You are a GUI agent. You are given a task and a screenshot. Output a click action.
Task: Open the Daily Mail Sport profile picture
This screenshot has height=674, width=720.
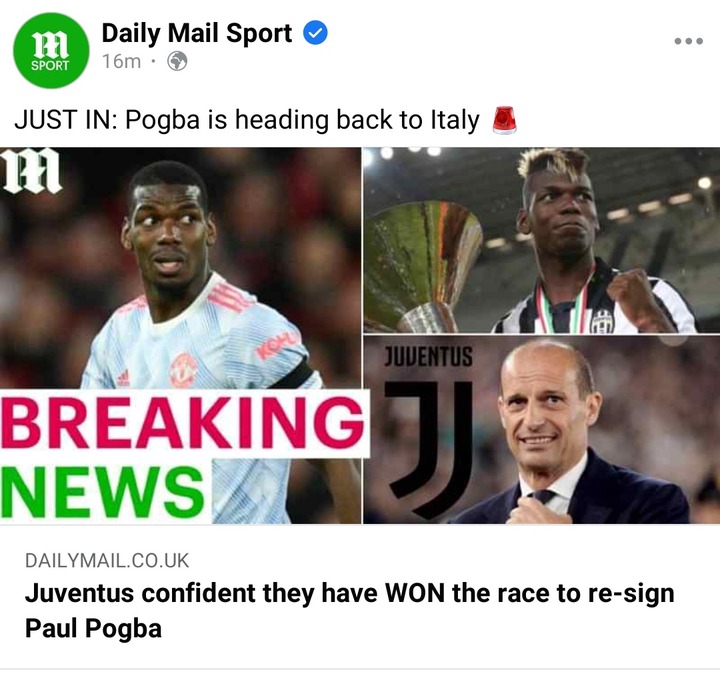click(51, 50)
